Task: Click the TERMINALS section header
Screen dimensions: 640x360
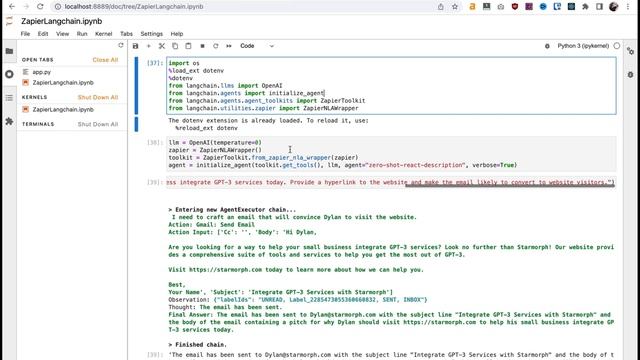Action: [38, 124]
